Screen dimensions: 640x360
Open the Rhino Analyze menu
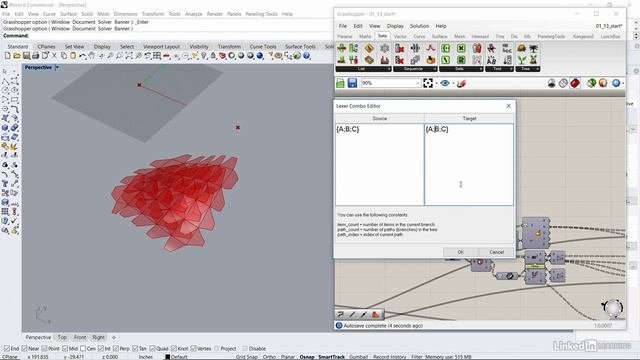click(193, 14)
